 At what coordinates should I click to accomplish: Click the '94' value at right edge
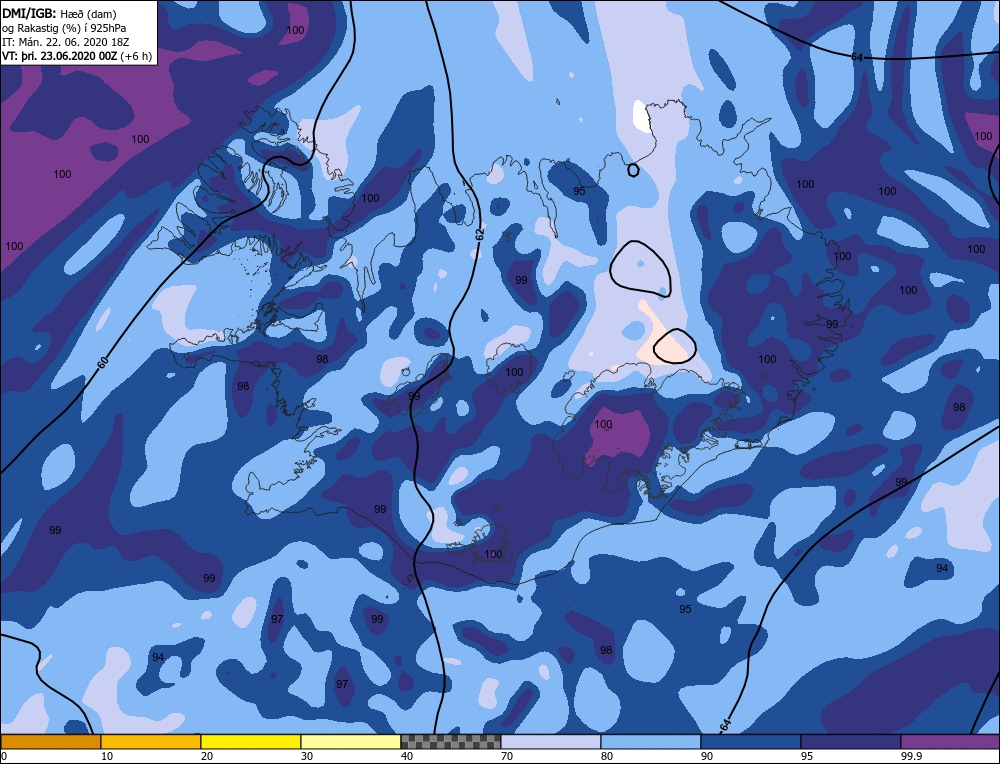[x=942, y=568]
